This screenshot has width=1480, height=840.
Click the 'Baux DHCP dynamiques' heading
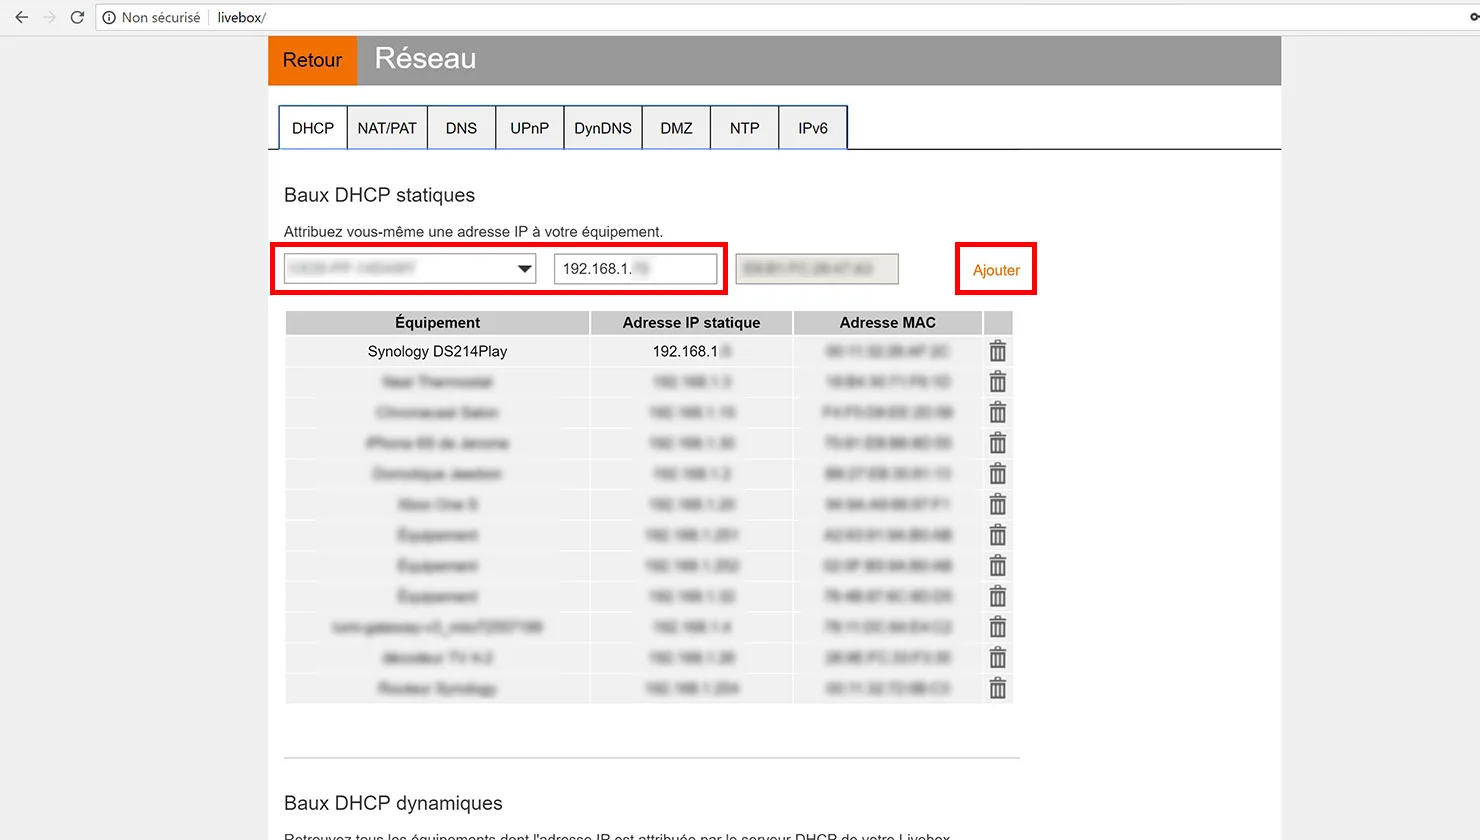393,803
